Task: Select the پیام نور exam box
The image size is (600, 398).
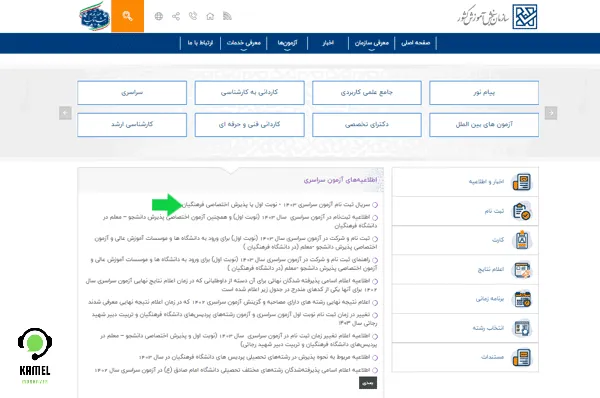Action: (484, 93)
